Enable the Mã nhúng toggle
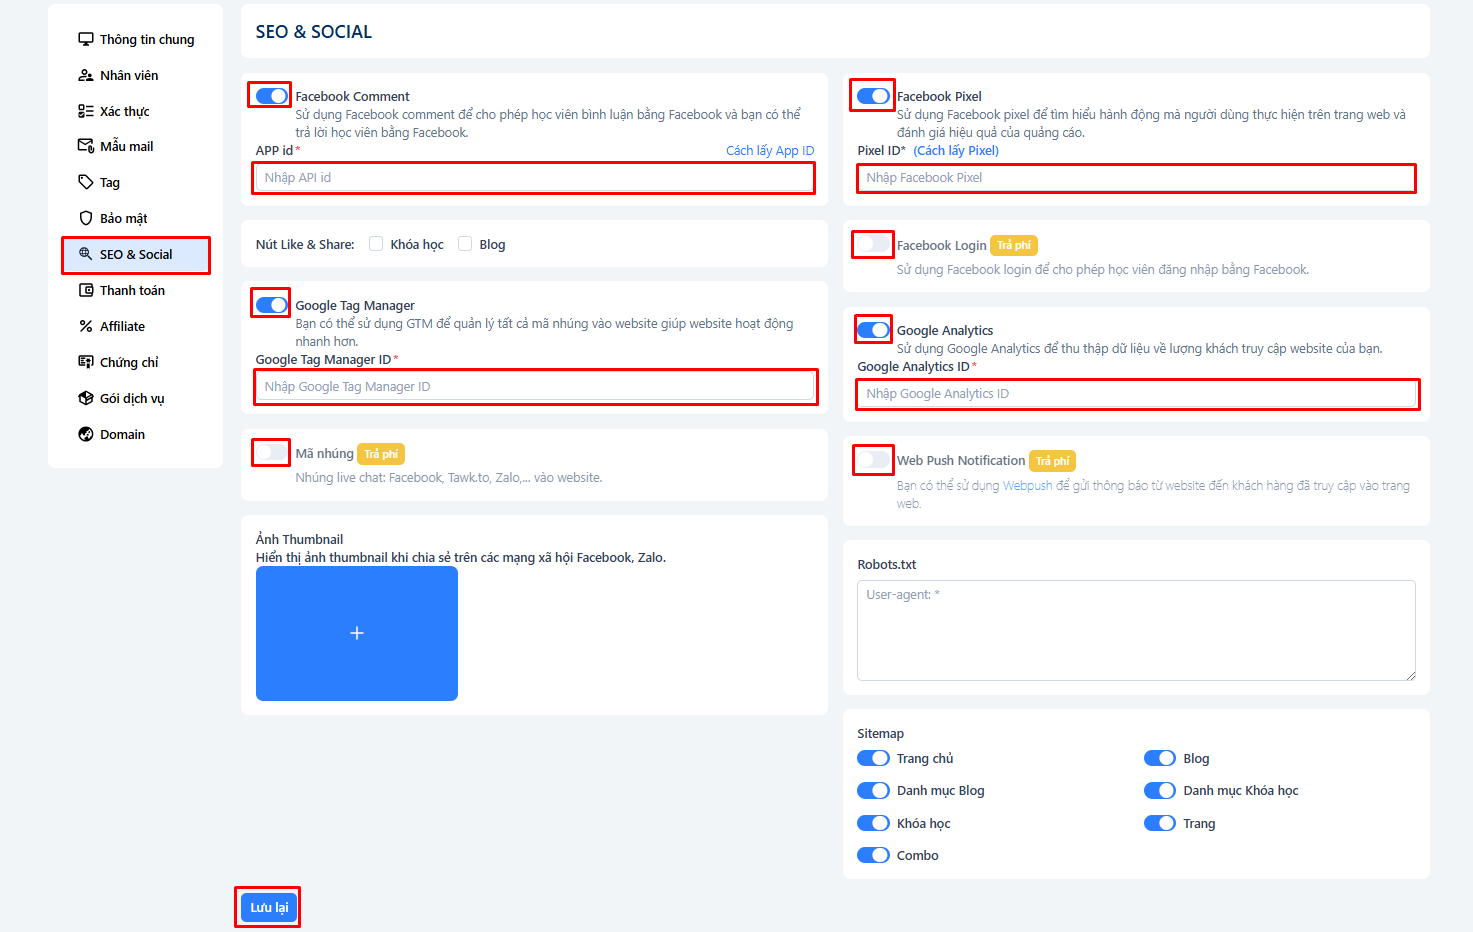Viewport: 1473px width, 932px height. (x=271, y=452)
